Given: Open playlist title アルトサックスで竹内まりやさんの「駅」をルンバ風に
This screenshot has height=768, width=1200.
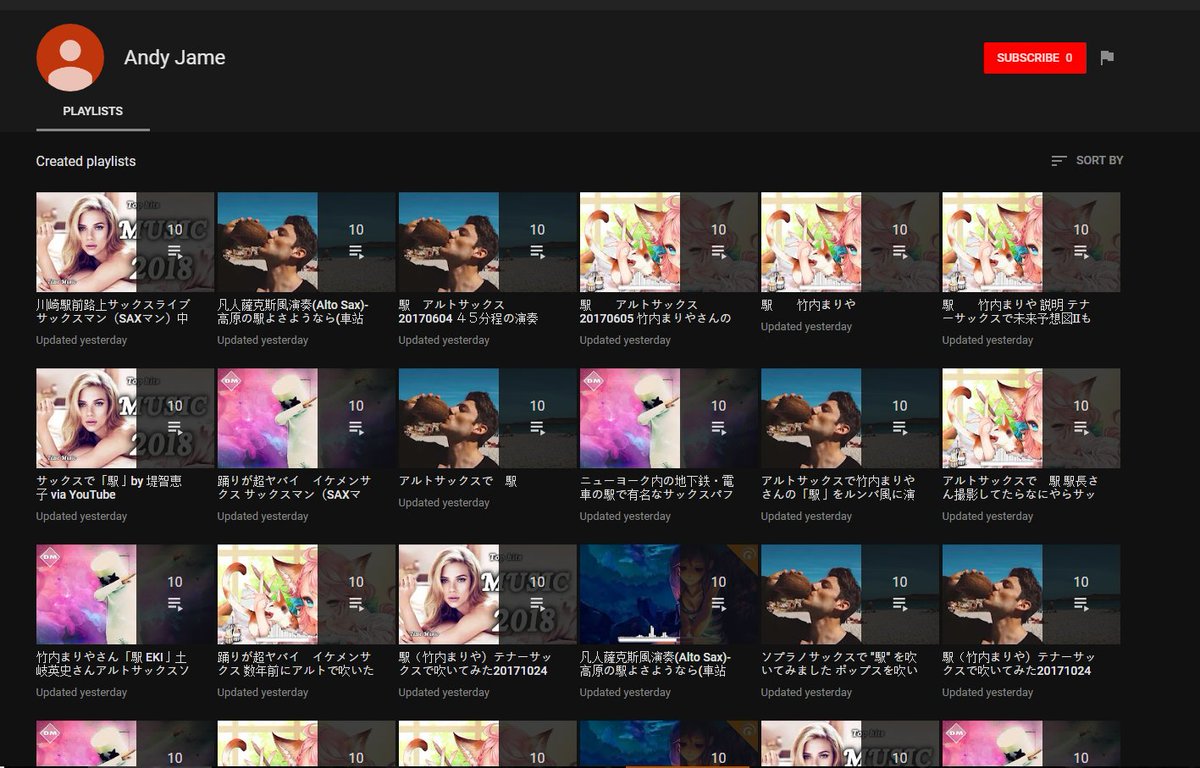Looking at the screenshot, I should tap(838, 487).
